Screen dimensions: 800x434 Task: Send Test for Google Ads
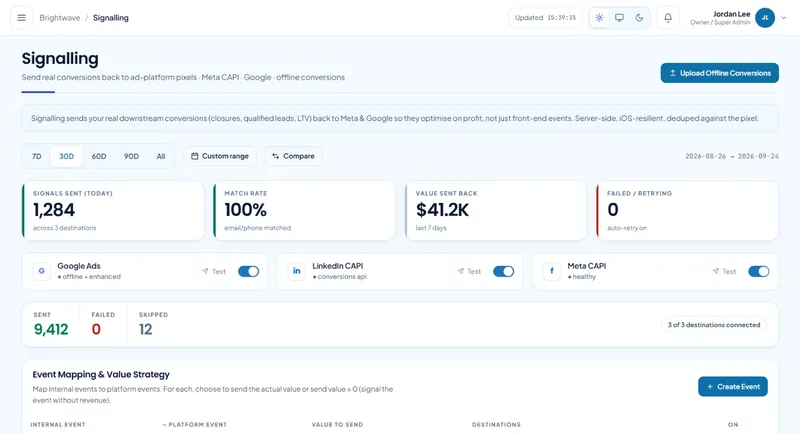tap(214, 271)
